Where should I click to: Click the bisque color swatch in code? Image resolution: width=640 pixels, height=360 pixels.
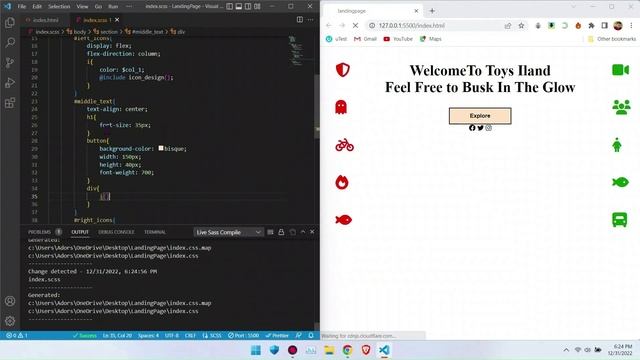click(x=161, y=148)
